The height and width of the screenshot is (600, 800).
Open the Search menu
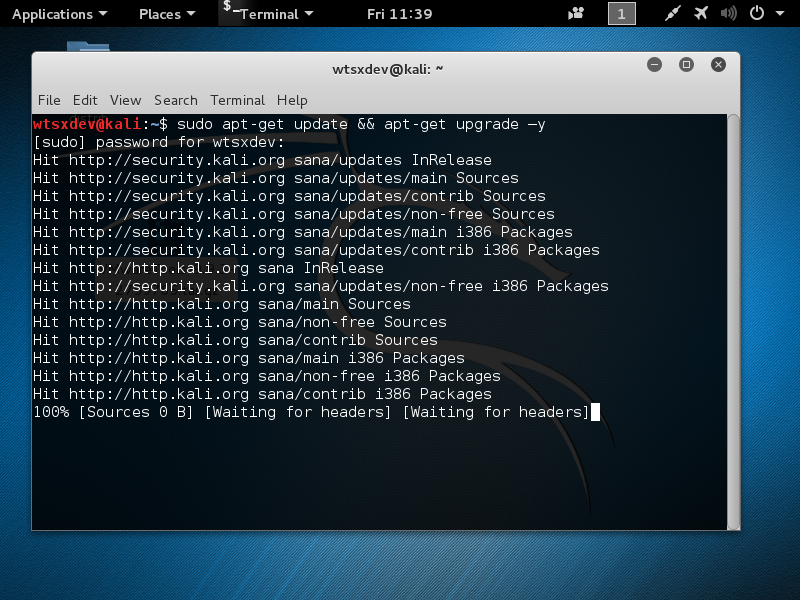[175, 100]
